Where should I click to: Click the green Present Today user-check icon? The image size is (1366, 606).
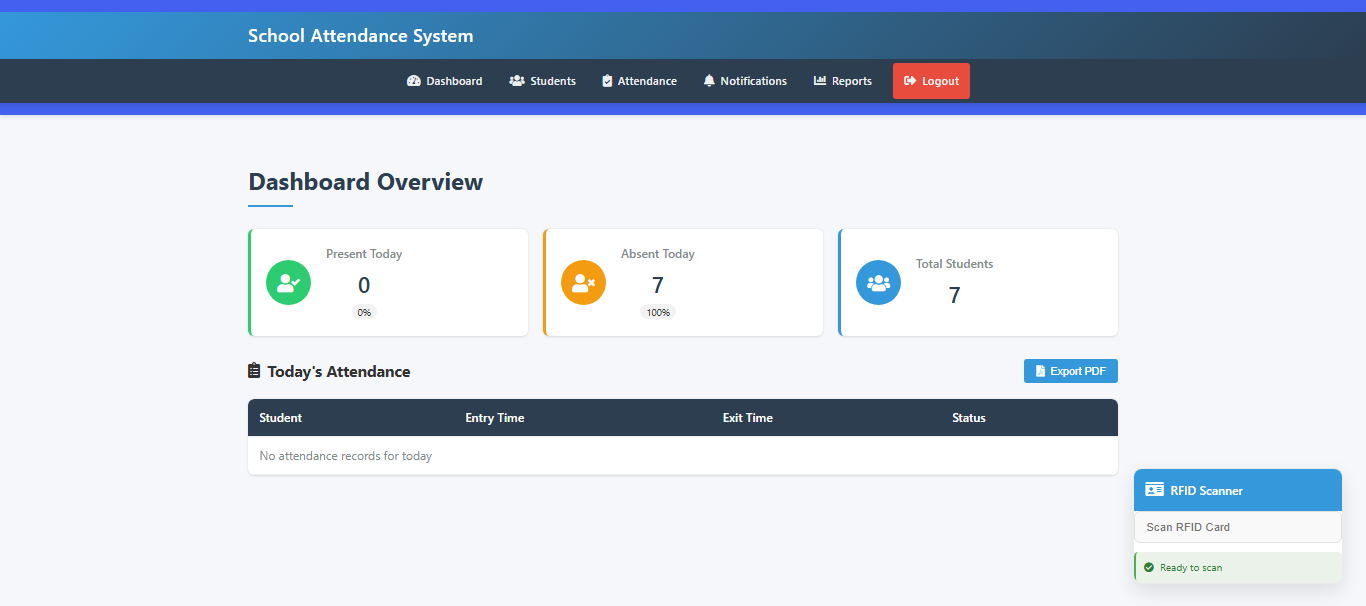point(288,282)
